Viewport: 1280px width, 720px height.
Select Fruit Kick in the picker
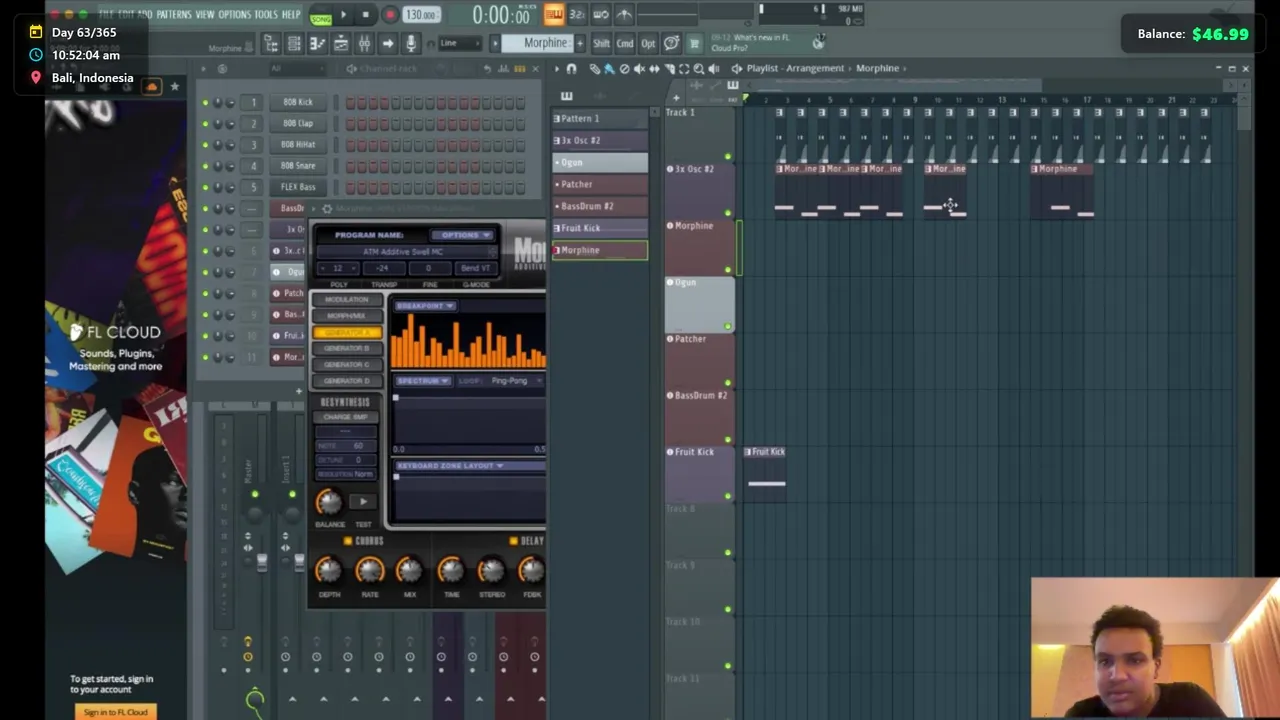pyautogui.click(x=600, y=228)
